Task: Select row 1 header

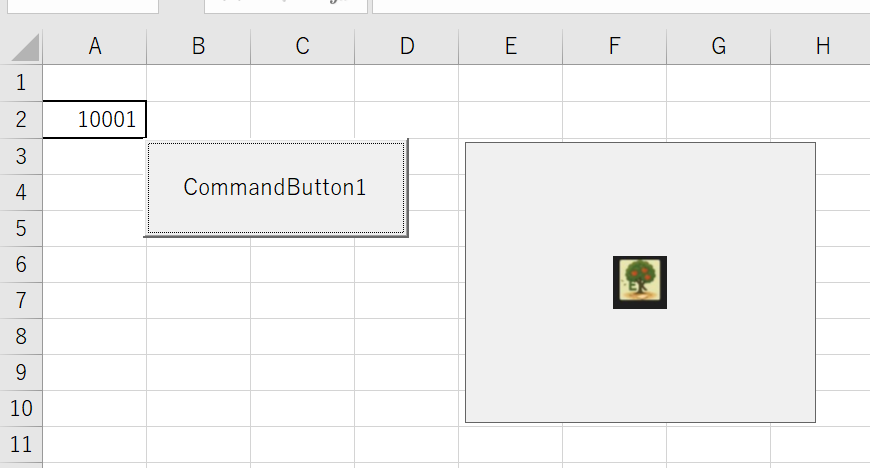Action: click(x=22, y=83)
